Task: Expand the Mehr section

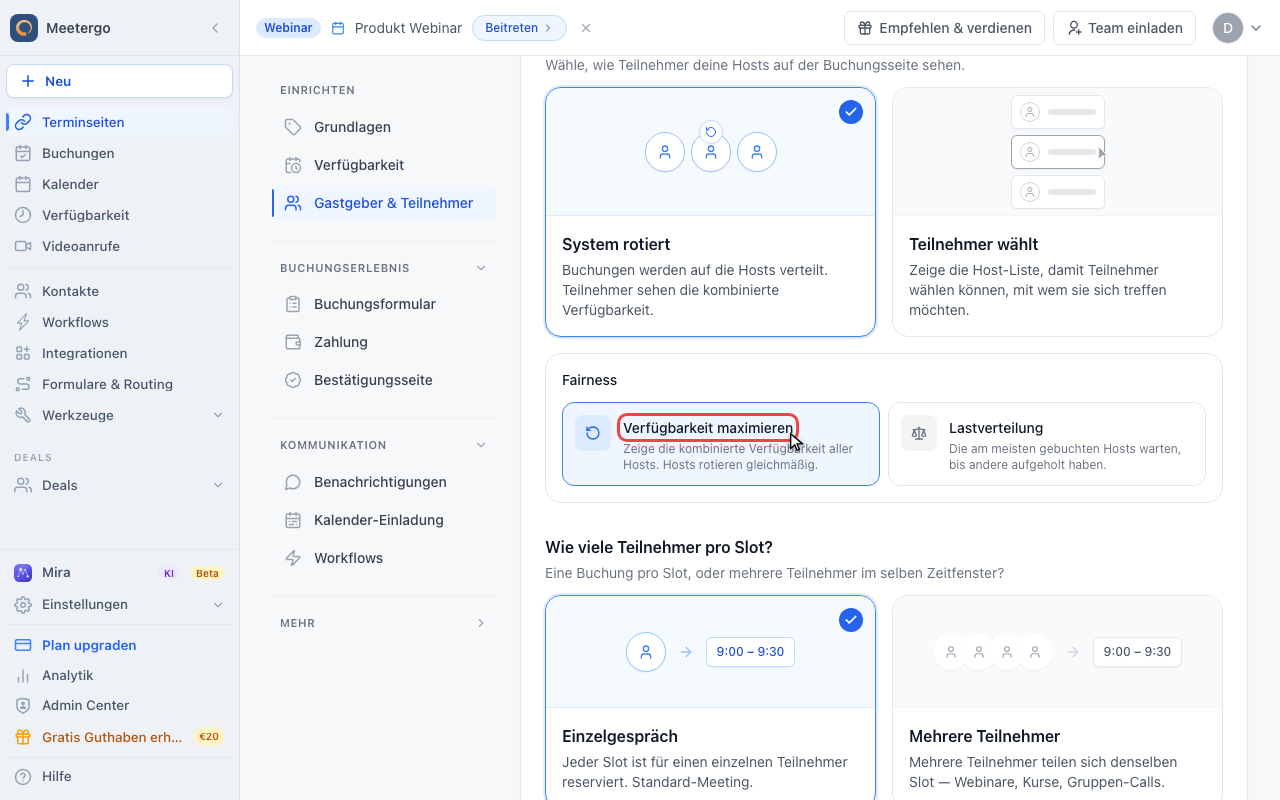Action: pos(481,623)
